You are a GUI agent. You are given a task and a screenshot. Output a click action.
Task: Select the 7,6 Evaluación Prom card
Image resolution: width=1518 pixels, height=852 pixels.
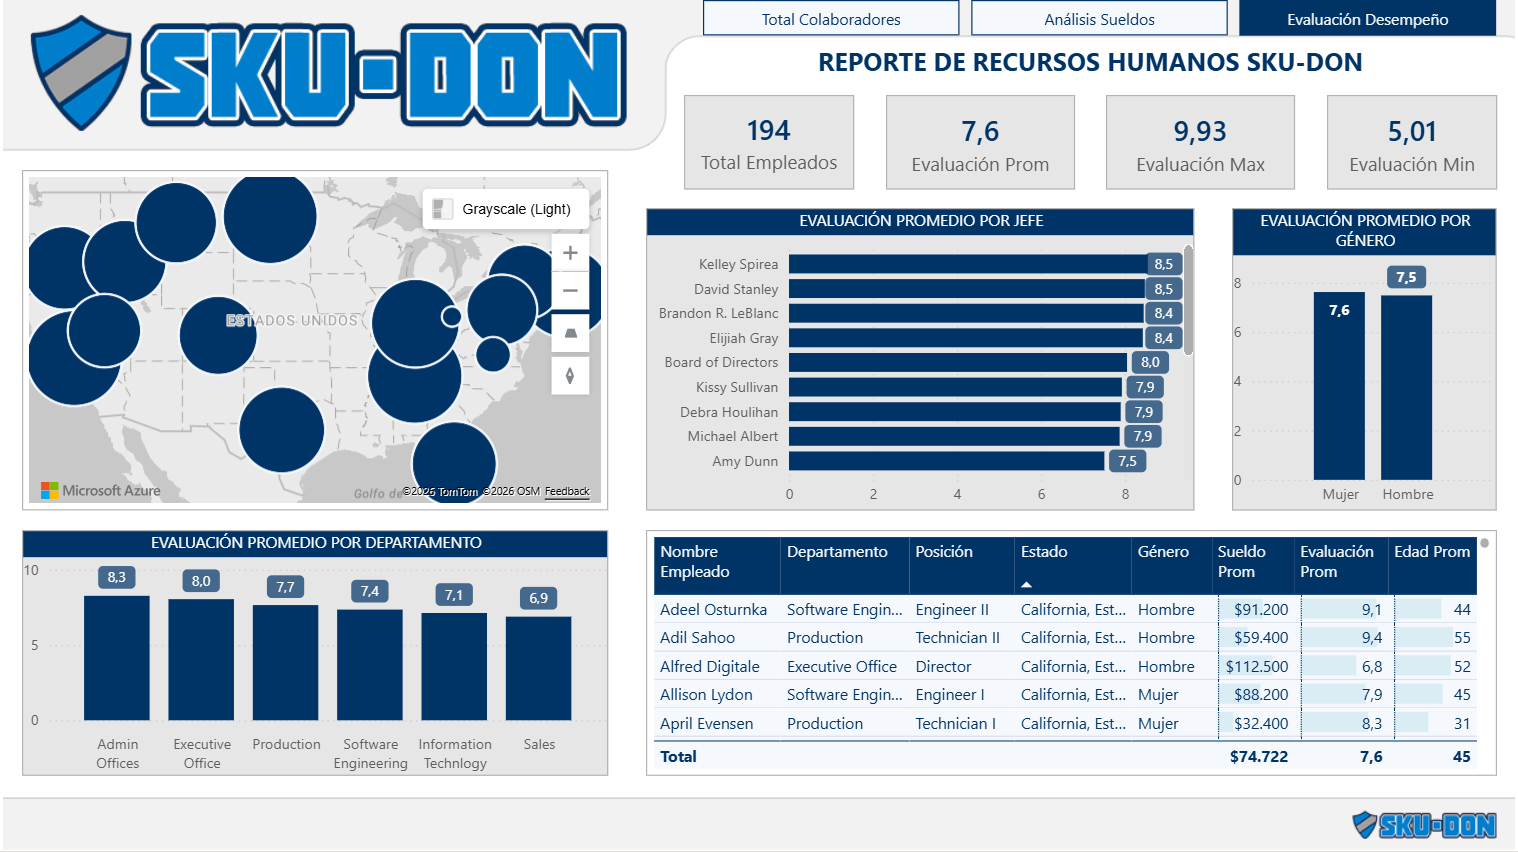point(980,142)
